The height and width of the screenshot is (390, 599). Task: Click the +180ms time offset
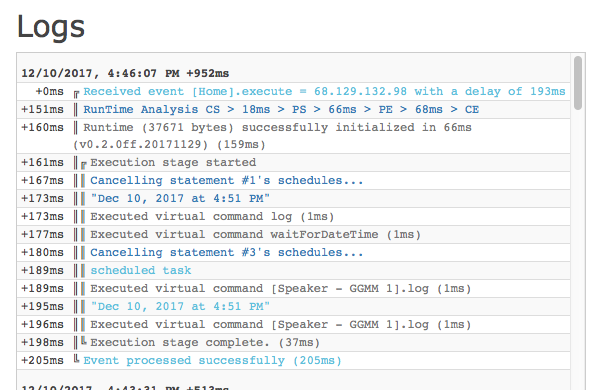click(x=42, y=252)
